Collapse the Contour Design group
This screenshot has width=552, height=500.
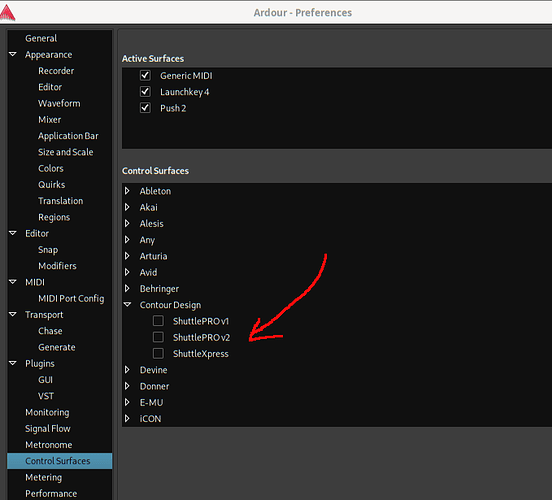127,304
